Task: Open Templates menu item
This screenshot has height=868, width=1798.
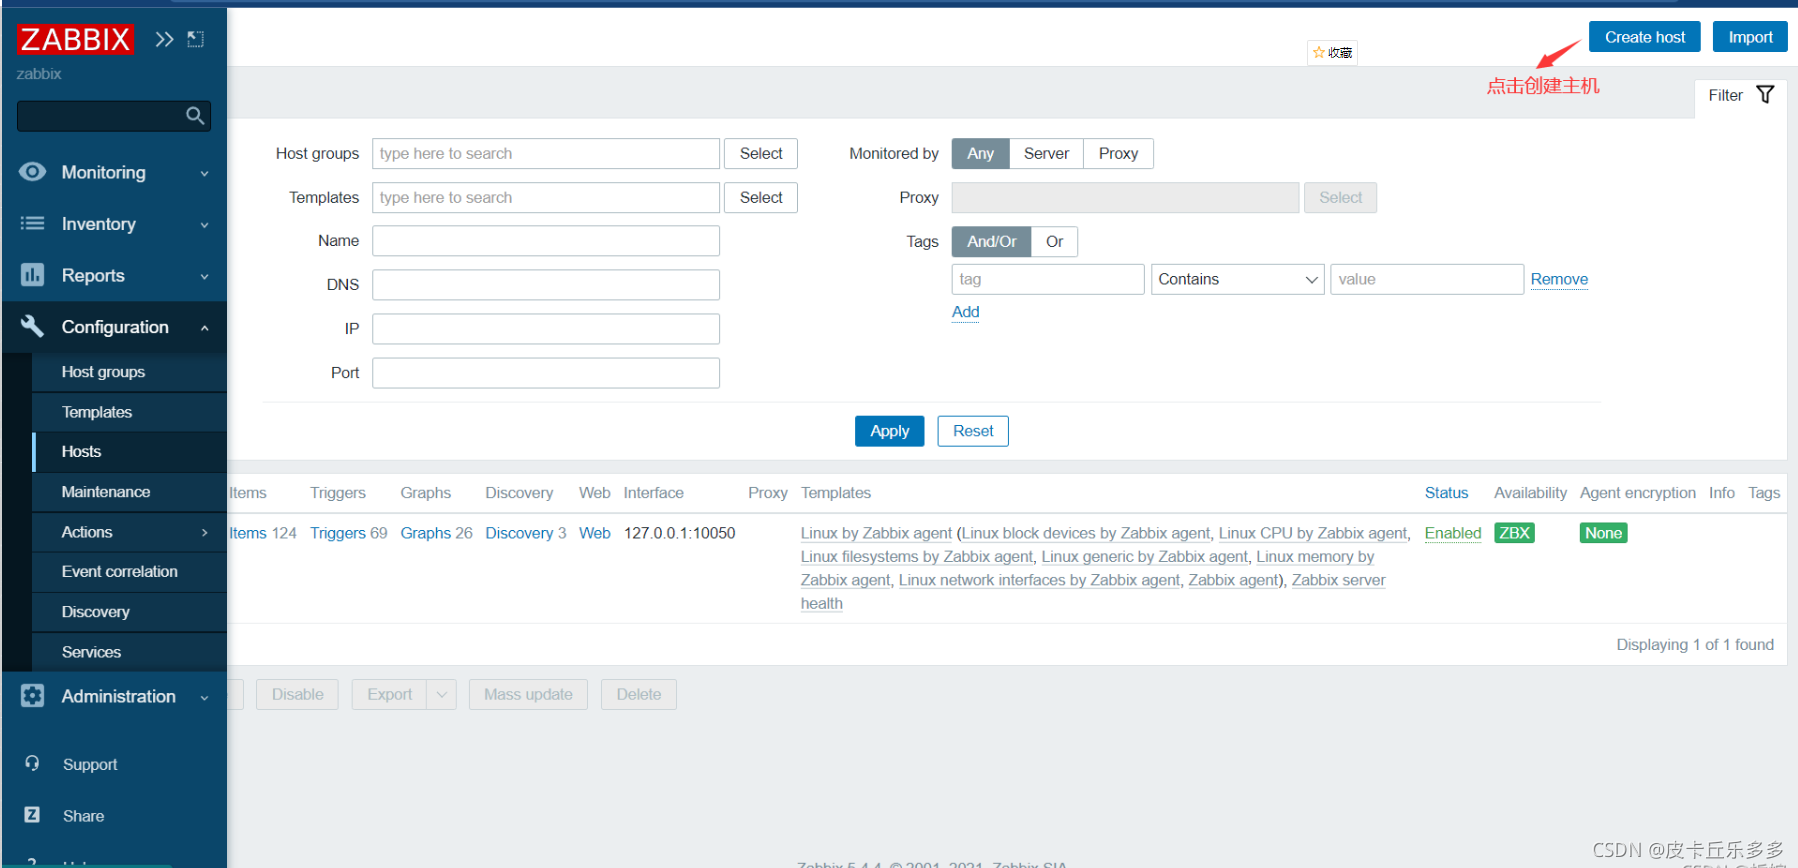Action: point(129,412)
